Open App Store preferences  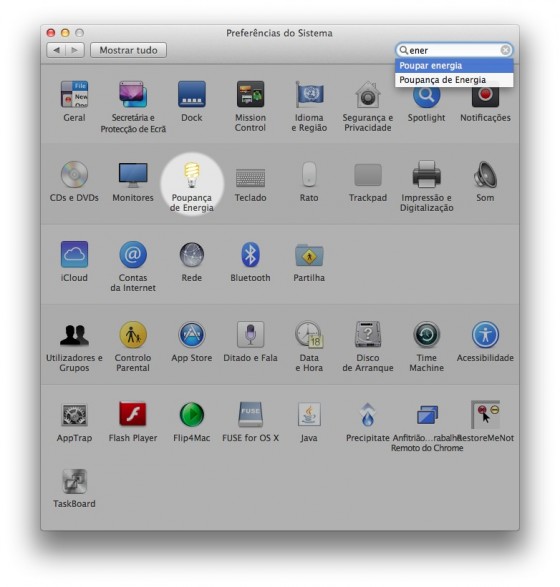(192, 335)
